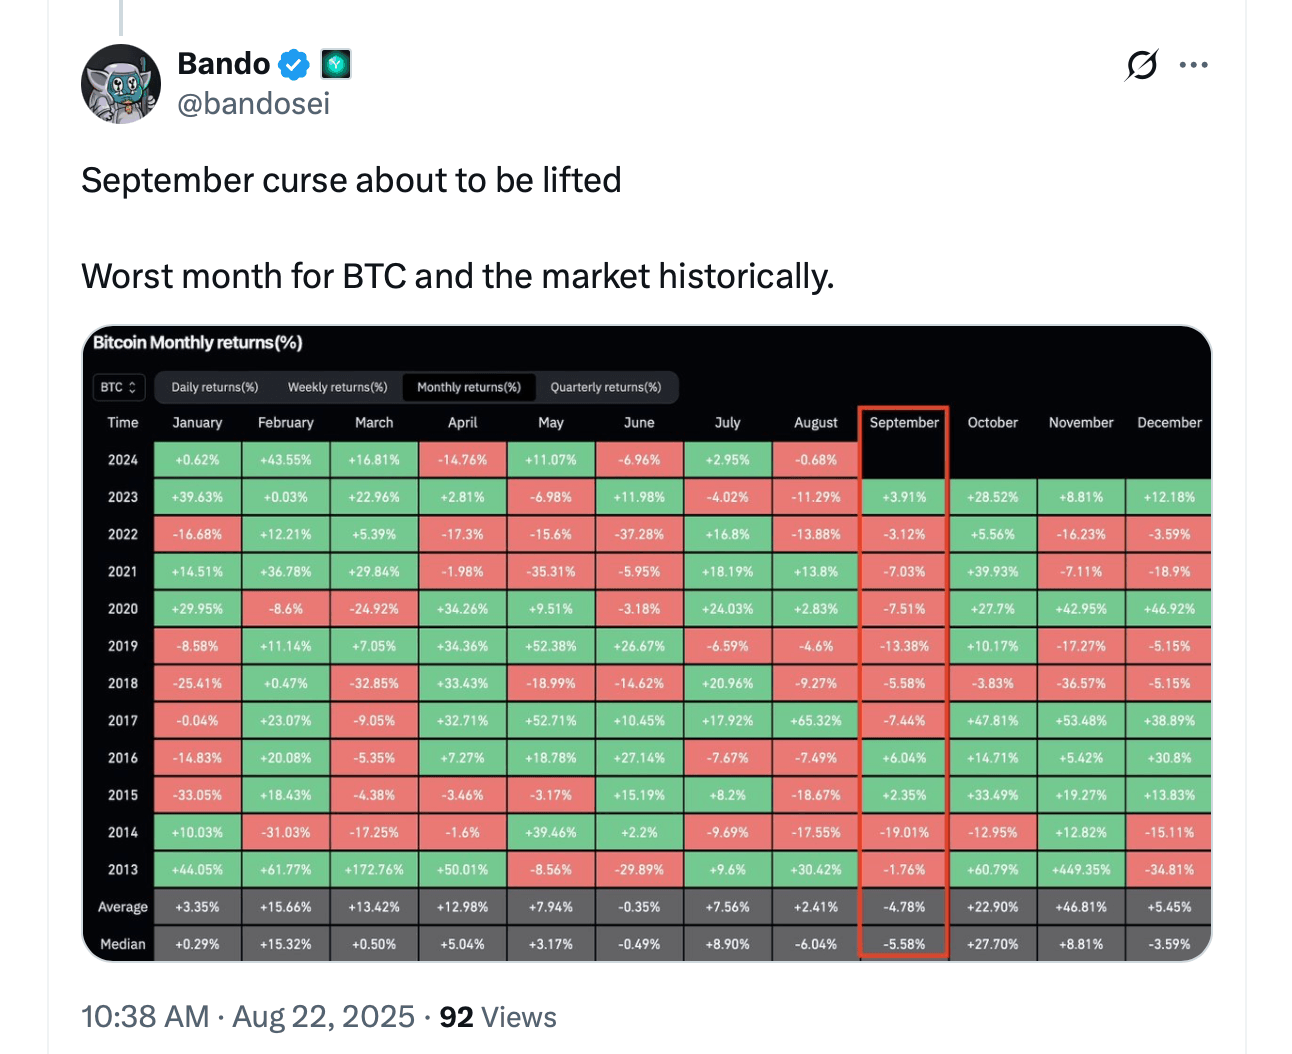Image resolution: width=1292 pixels, height=1054 pixels.
Task: Select the Monthly returns toggle
Action: click(468, 387)
